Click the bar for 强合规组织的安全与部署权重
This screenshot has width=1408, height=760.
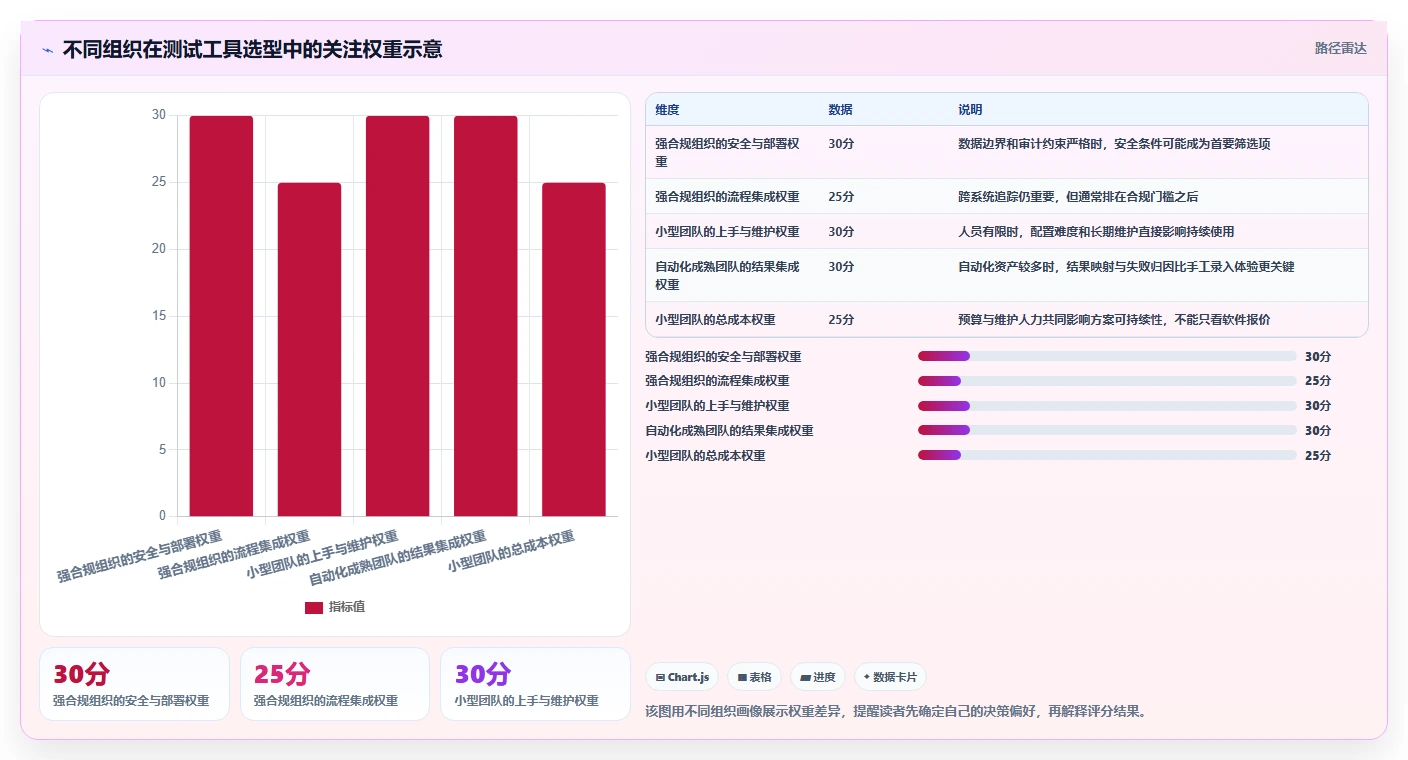click(221, 316)
